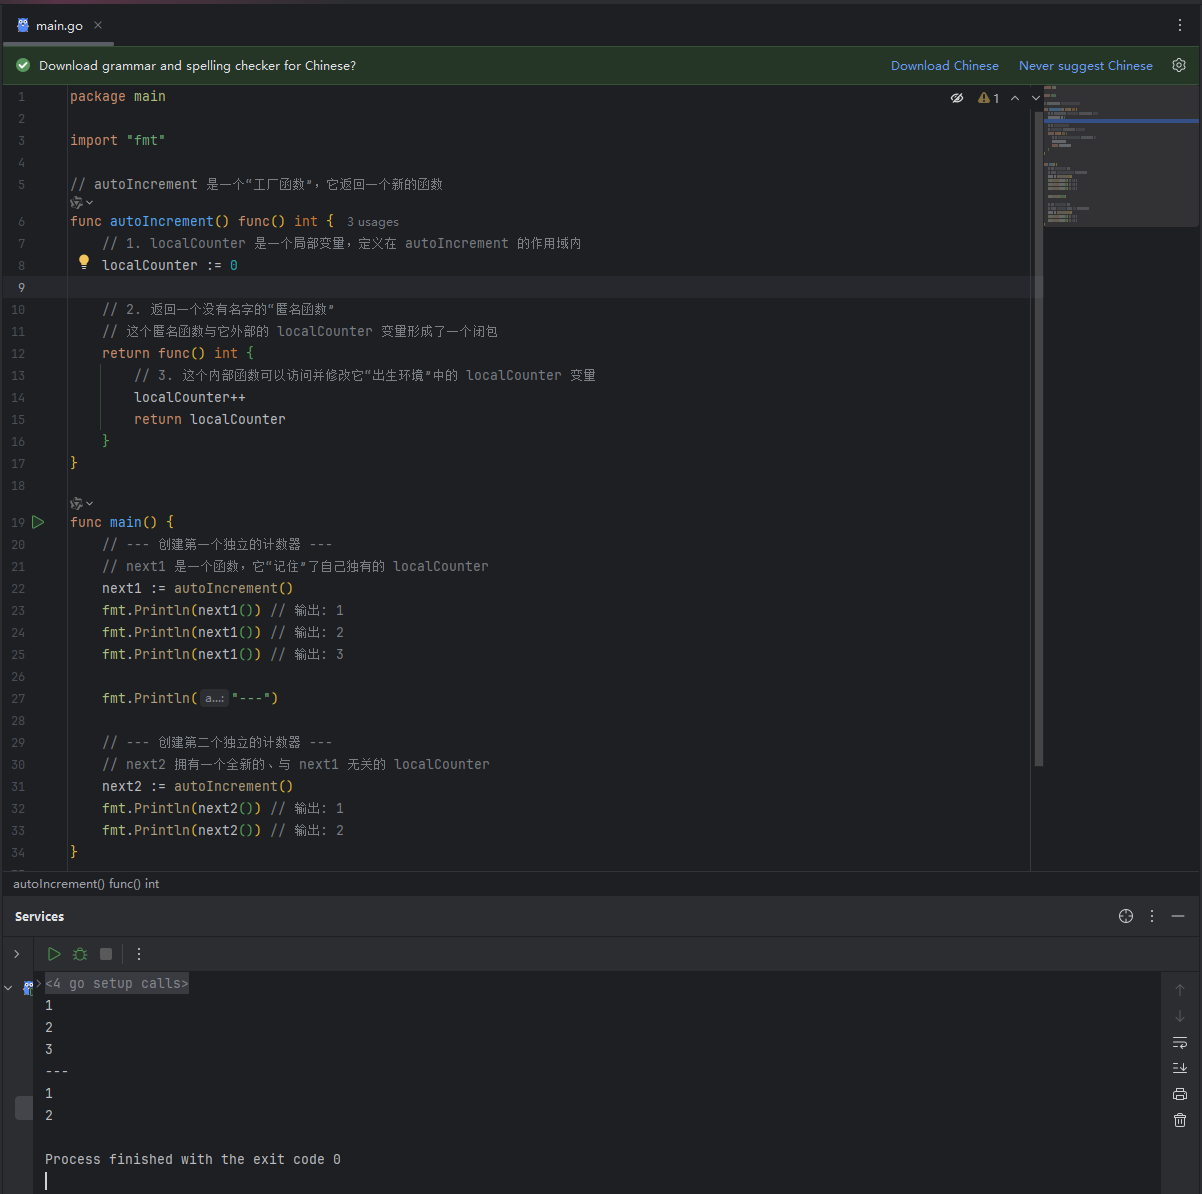The height and width of the screenshot is (1194, 1202).
Task: Expand the Services tree with the right chevron
Action: click(17, 954)
